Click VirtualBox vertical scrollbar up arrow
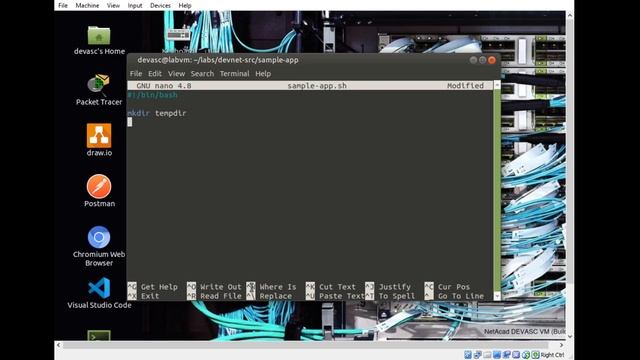The image size is (640, 360). [x=570, y=15]
